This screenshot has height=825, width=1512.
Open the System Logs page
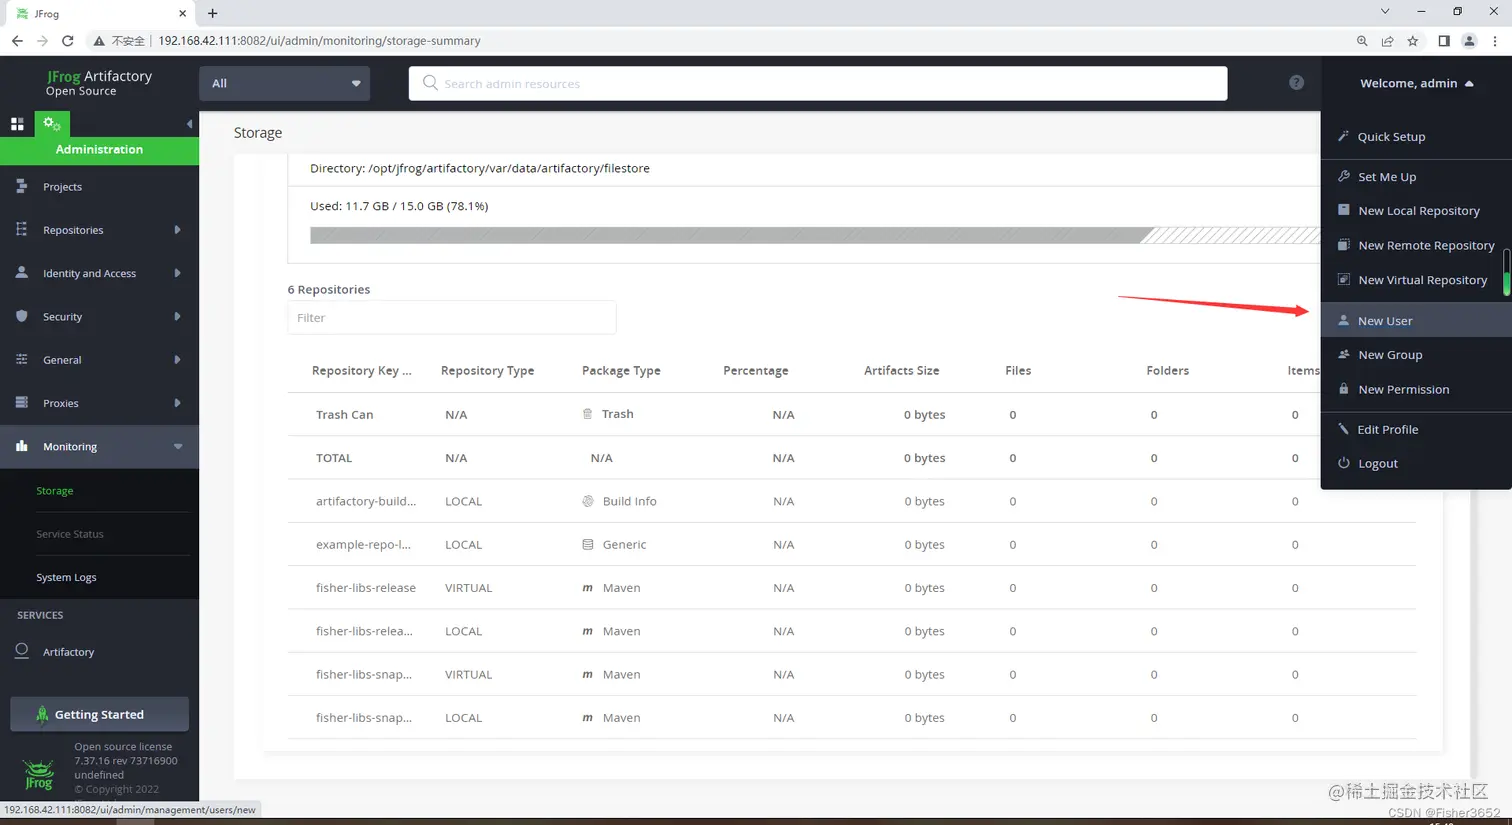click(x=66, y=577)
